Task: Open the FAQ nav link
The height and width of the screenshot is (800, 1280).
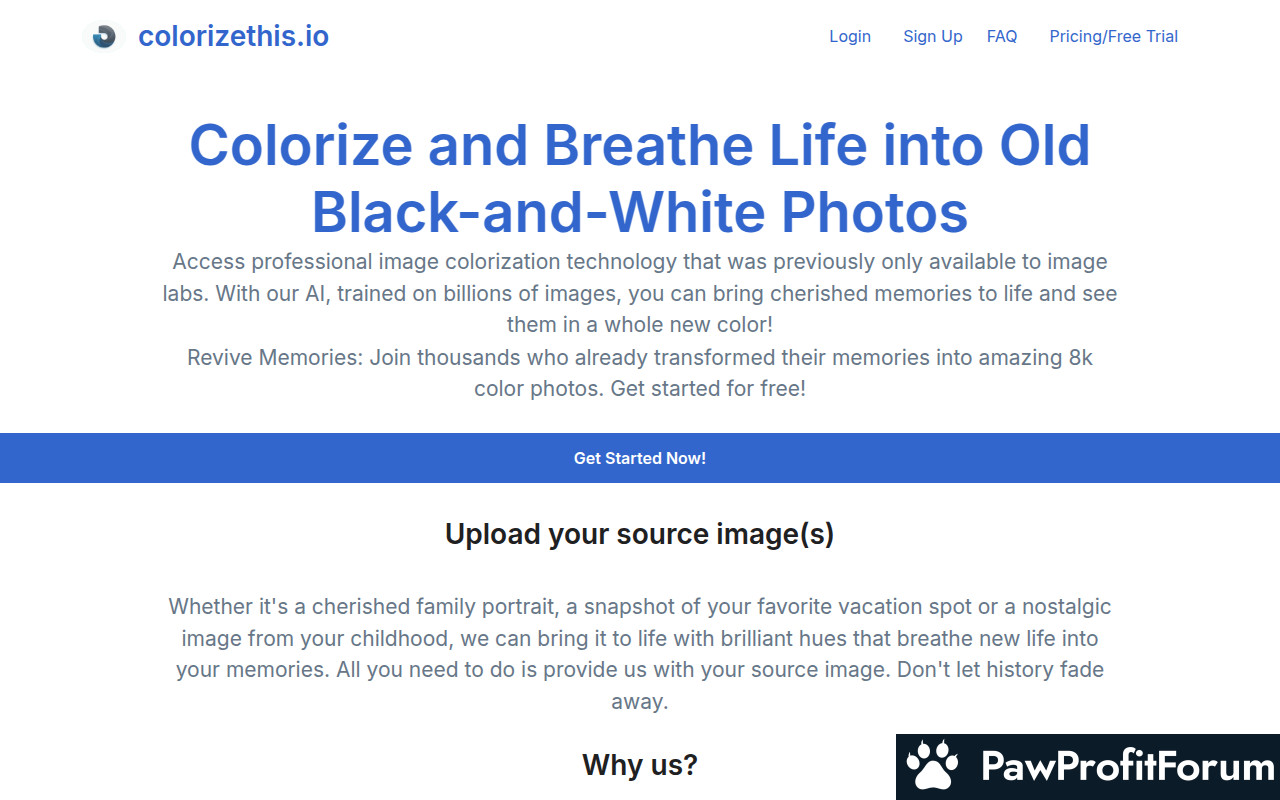Action: coord(1002,36)
